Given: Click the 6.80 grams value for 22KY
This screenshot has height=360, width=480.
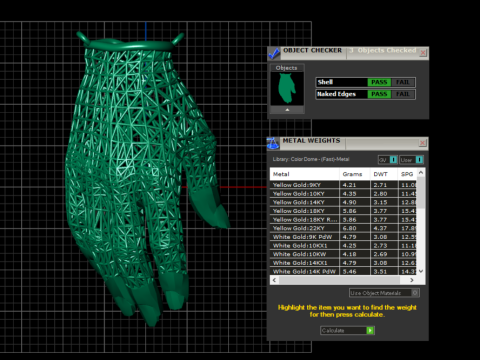Looking at the screenshot, I should click(x=349, y=228).
